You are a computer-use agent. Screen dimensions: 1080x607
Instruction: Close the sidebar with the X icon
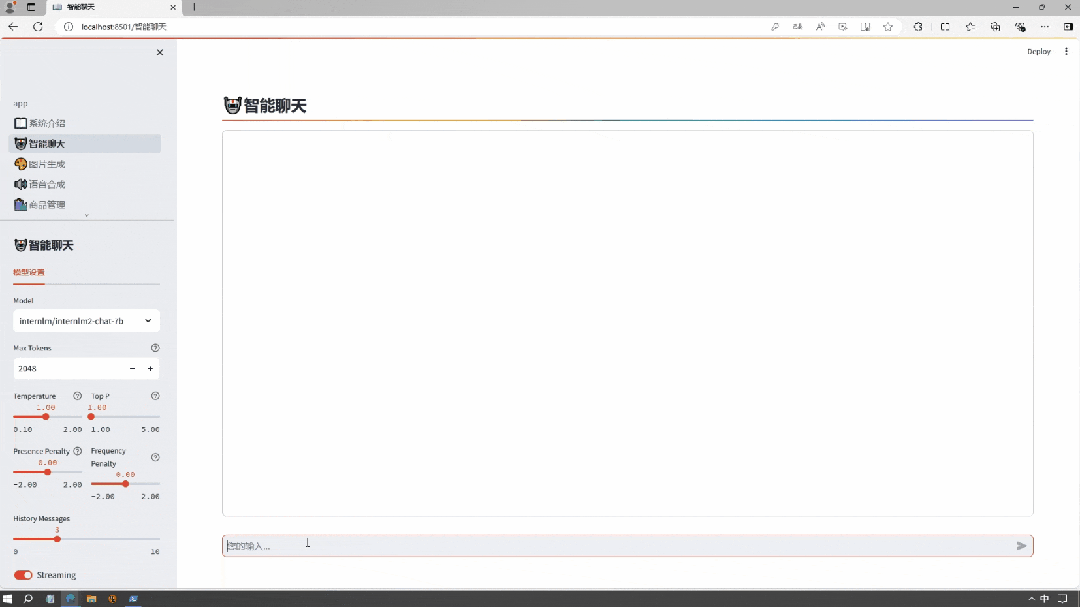click(x=160, y=52)
